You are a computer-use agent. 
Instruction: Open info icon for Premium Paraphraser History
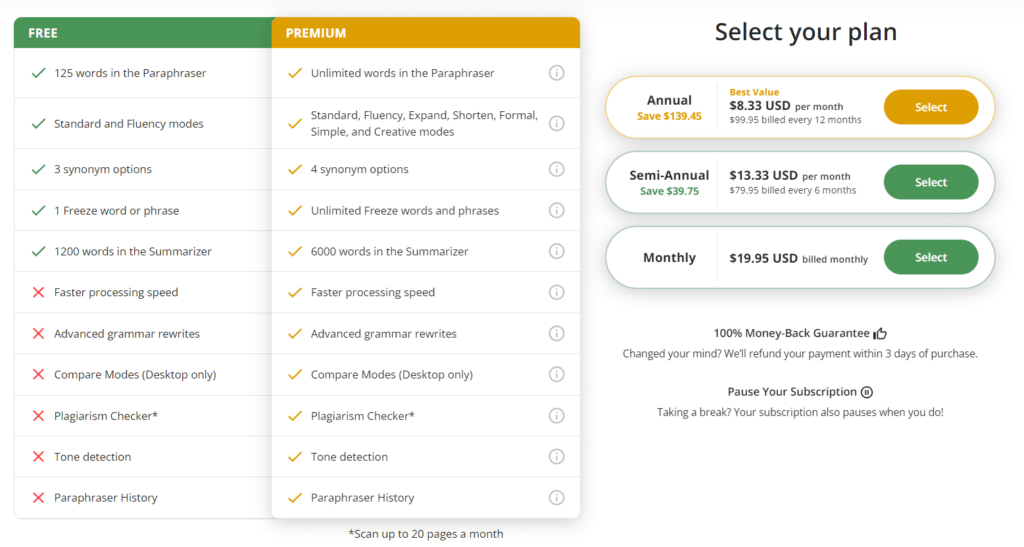tap(556, 498)
